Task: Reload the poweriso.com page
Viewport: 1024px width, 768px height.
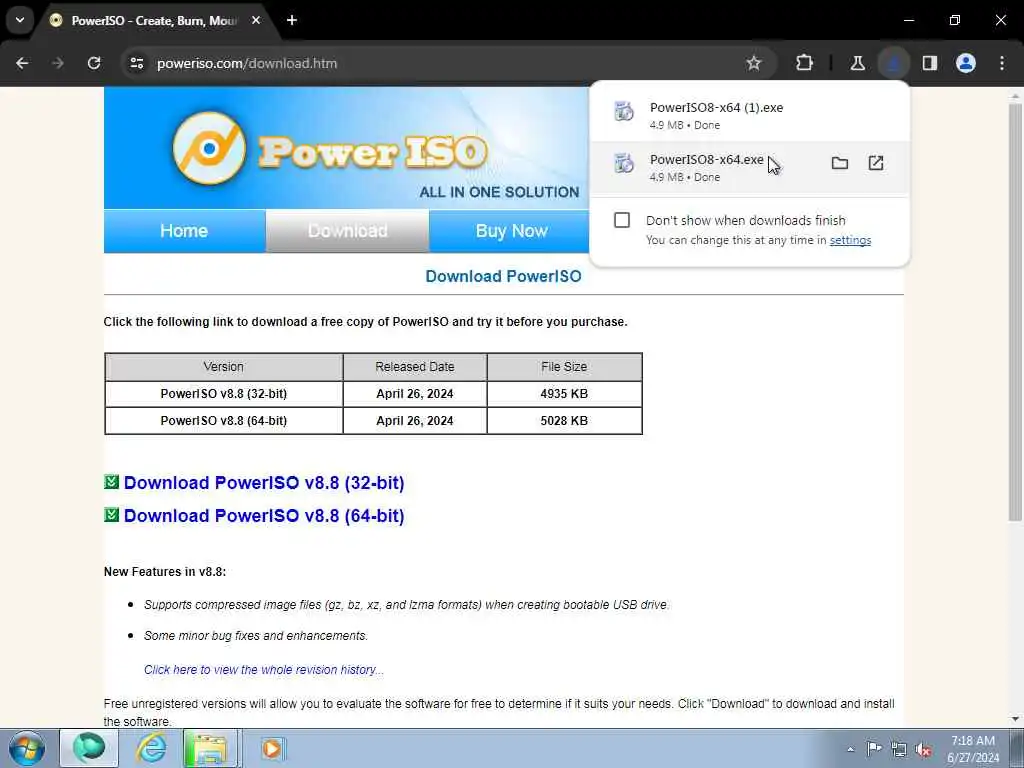Action: 94,63
